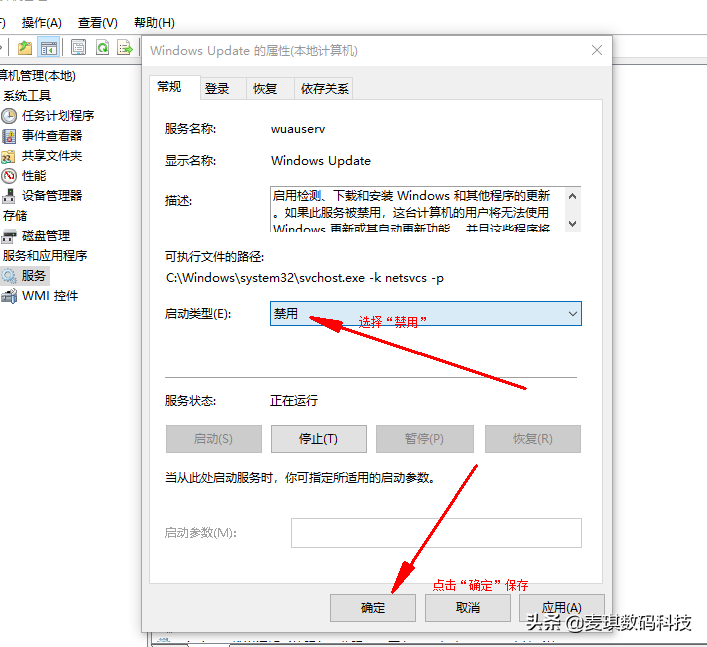This screenshot has height=647, width=707.
Task: Open Properties toolbar icon in Computer Management
Action: point(78,47)
